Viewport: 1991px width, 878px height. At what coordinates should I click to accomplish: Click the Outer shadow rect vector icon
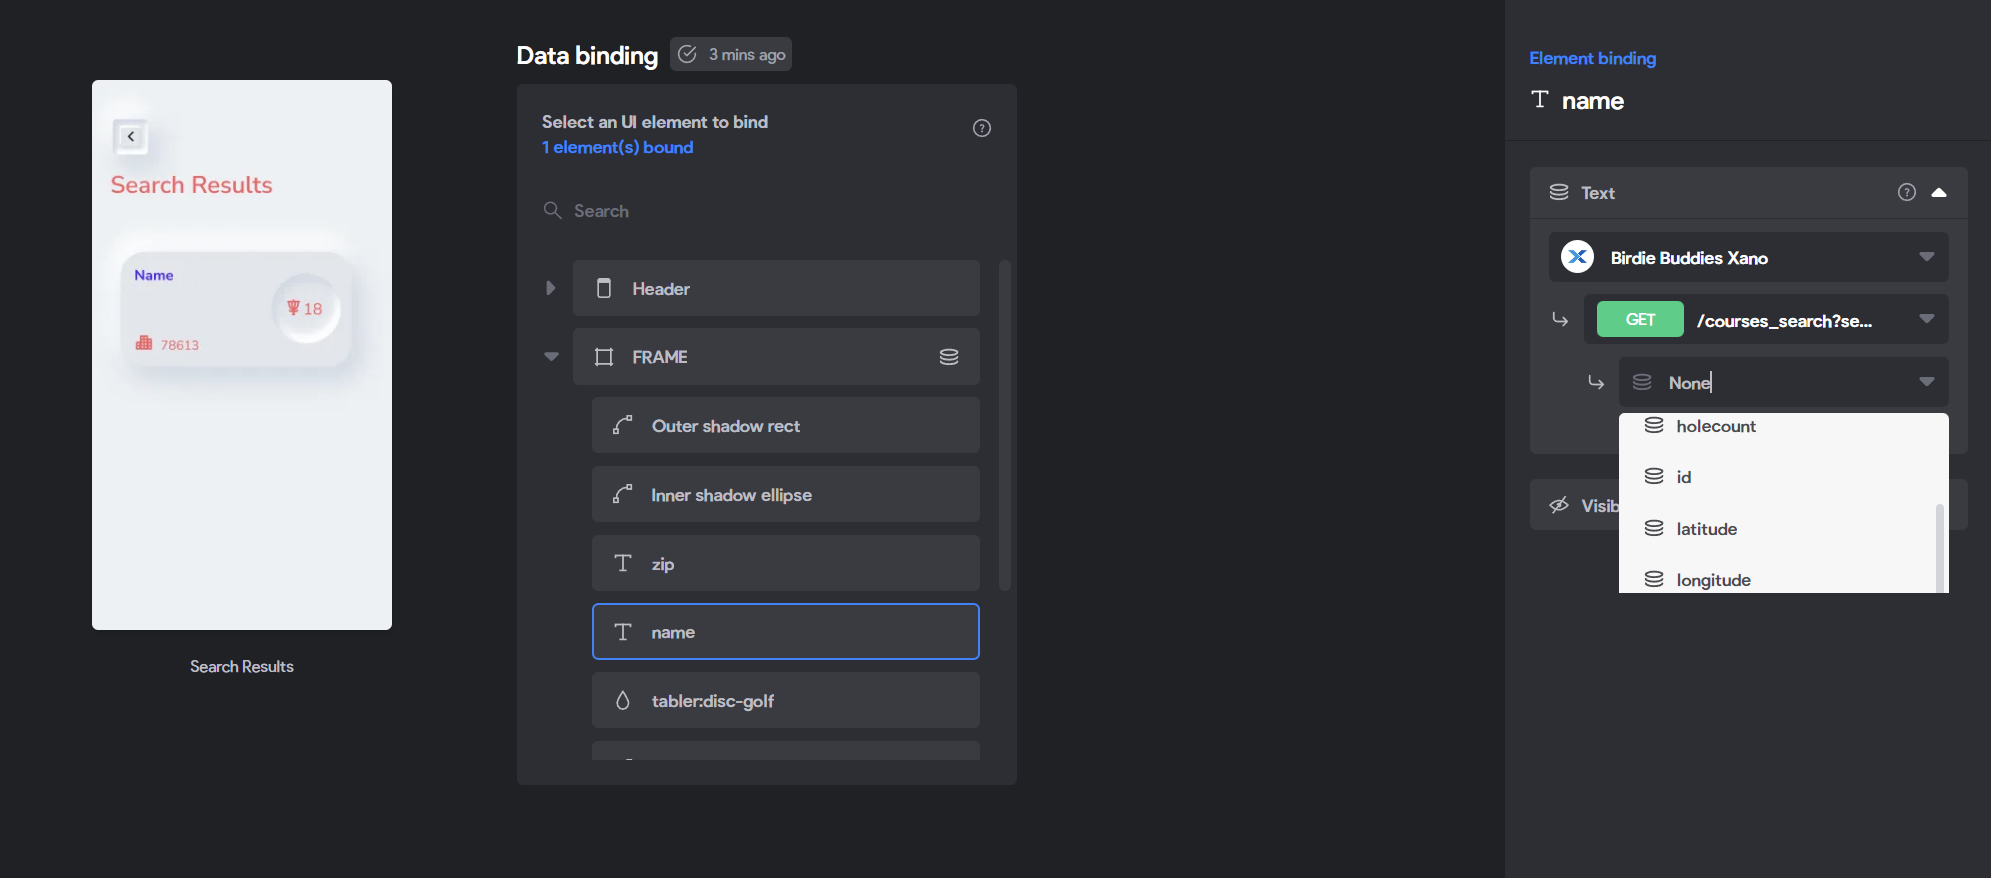[x=623, y=425]
